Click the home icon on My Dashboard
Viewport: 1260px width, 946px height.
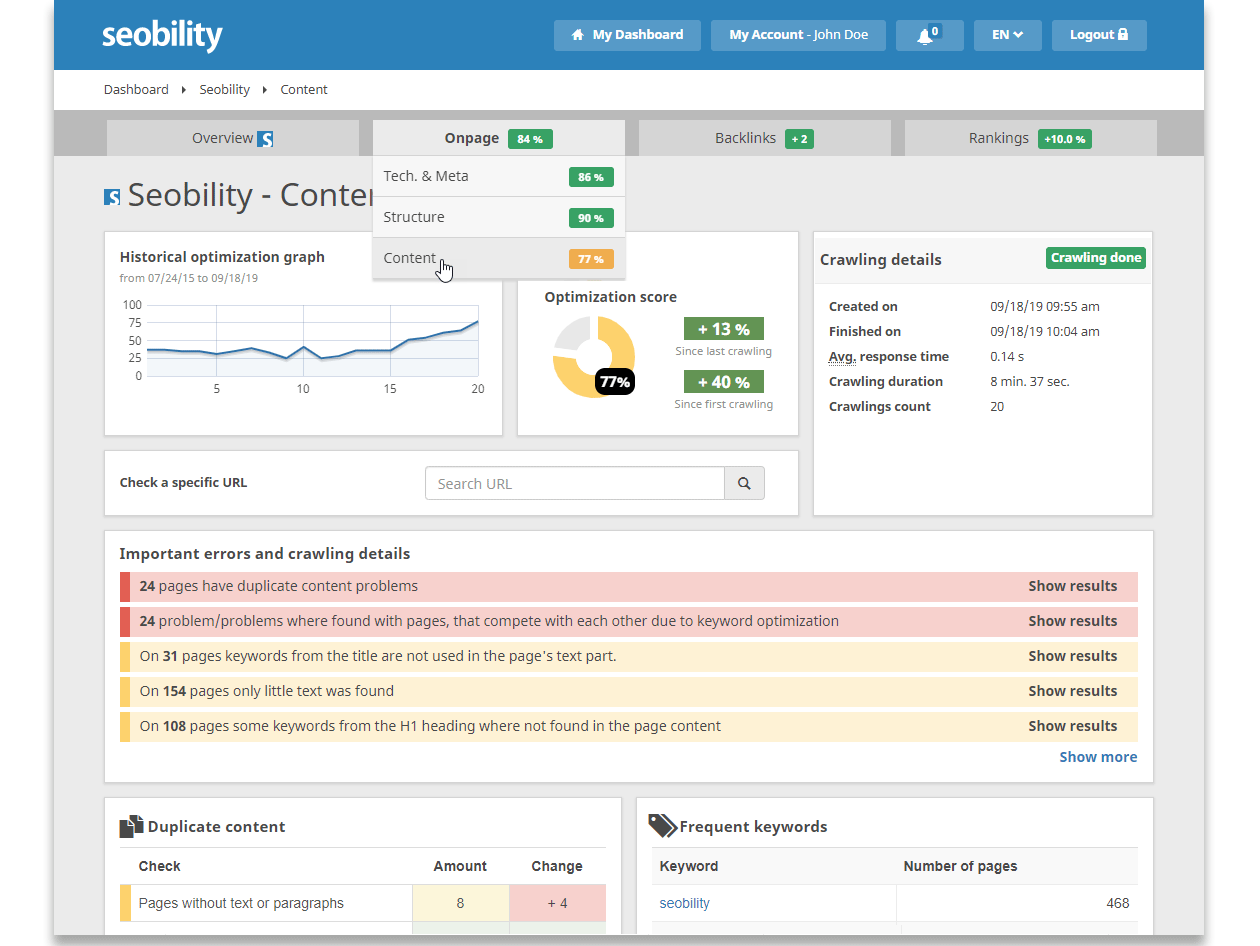(x=576, y=35)
